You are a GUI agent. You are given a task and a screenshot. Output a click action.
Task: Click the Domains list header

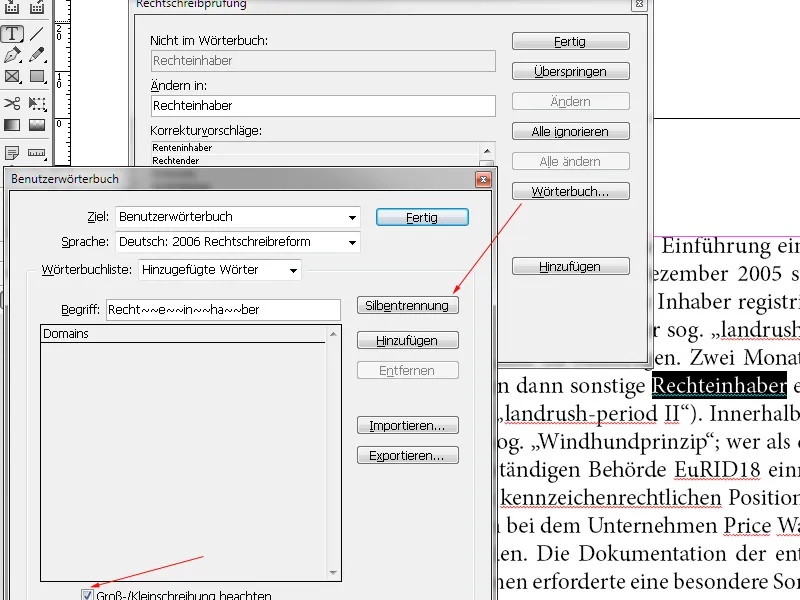click(x=183, y=334)
